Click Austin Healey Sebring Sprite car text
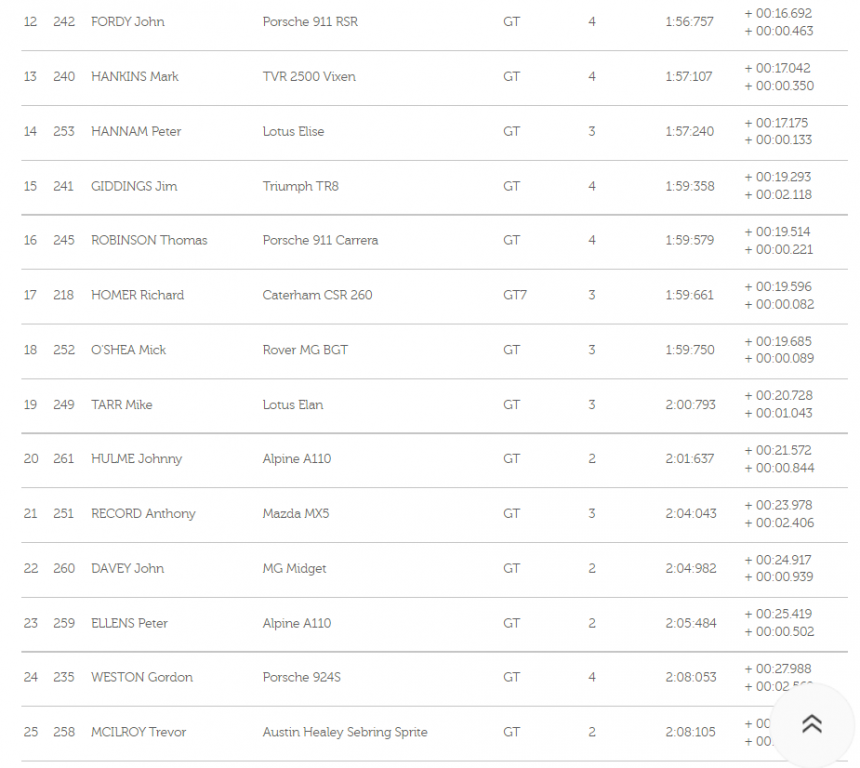This screenshot has height=768, width=860. (345, 733)
